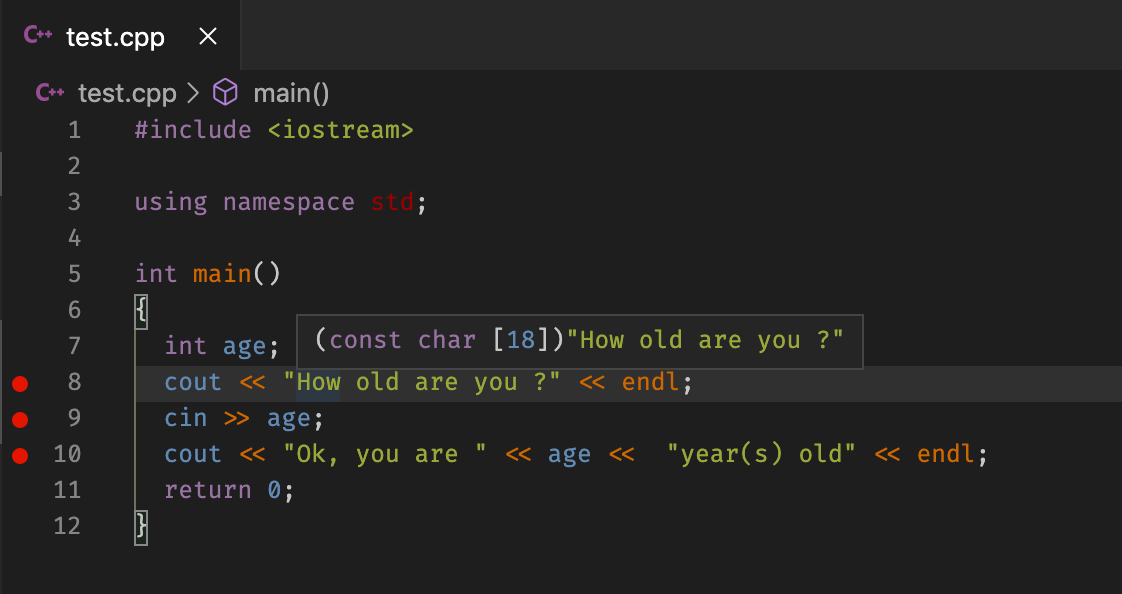Viewport: 1122px width, 594px height.
Task: Click the word endl on line 8
Action: click(651, 382)
